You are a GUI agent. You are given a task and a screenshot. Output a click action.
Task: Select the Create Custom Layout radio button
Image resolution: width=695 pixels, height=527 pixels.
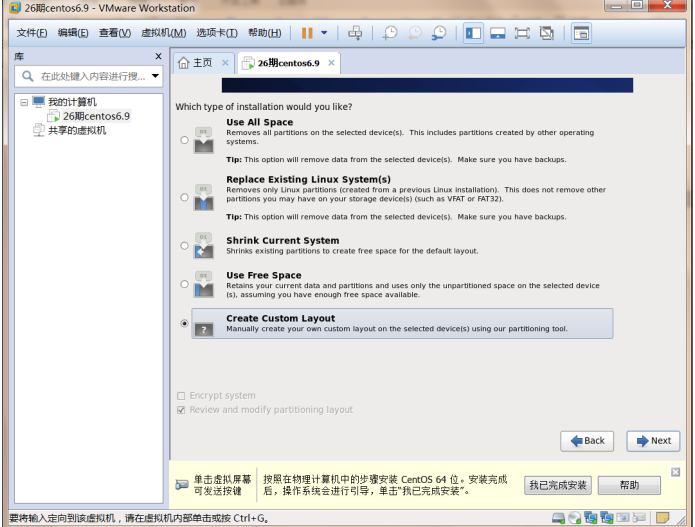coord(184,324)
